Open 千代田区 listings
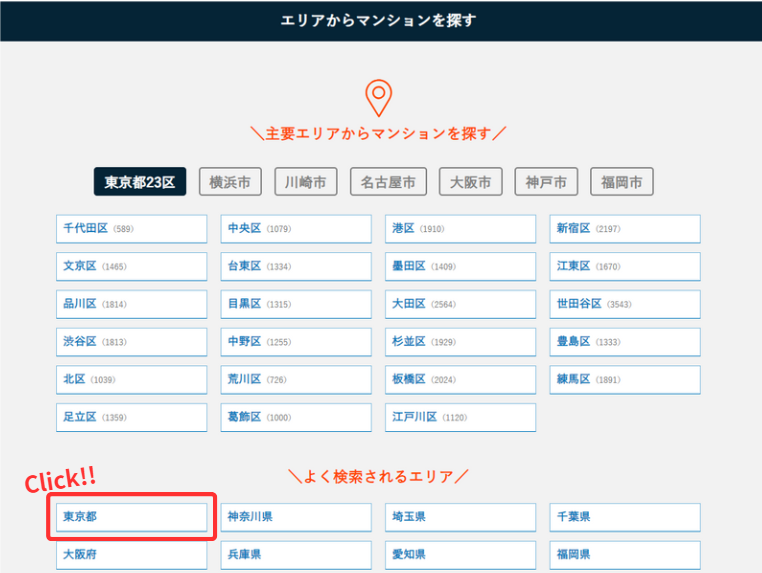 click(x=132, y=229)
